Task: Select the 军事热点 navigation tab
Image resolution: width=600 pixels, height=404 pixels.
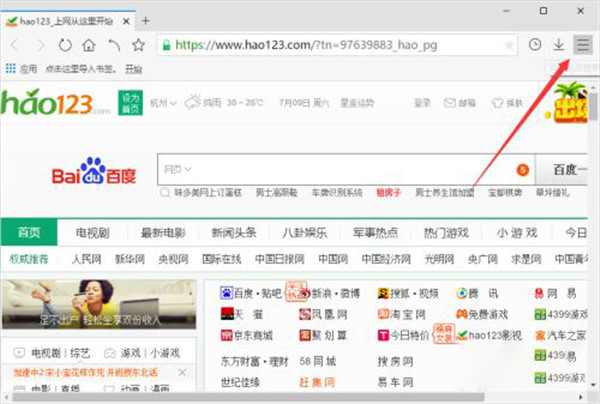Action: [x=375, y=232]
